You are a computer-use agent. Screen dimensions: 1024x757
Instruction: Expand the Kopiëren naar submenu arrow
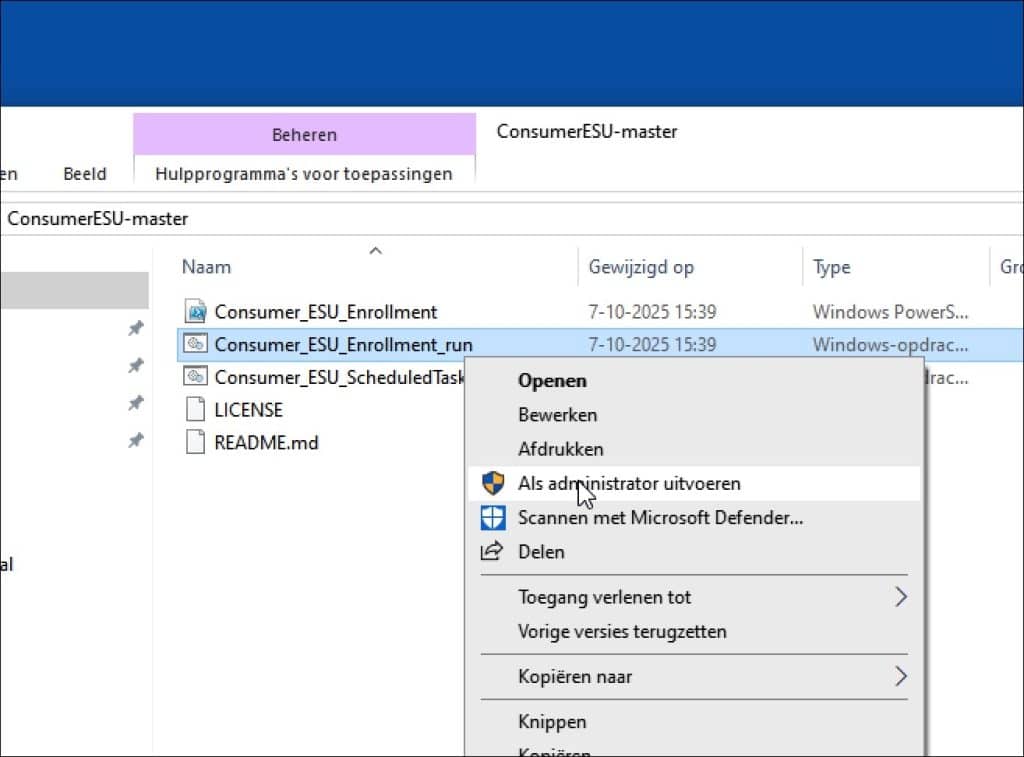[x=900, y=676]
